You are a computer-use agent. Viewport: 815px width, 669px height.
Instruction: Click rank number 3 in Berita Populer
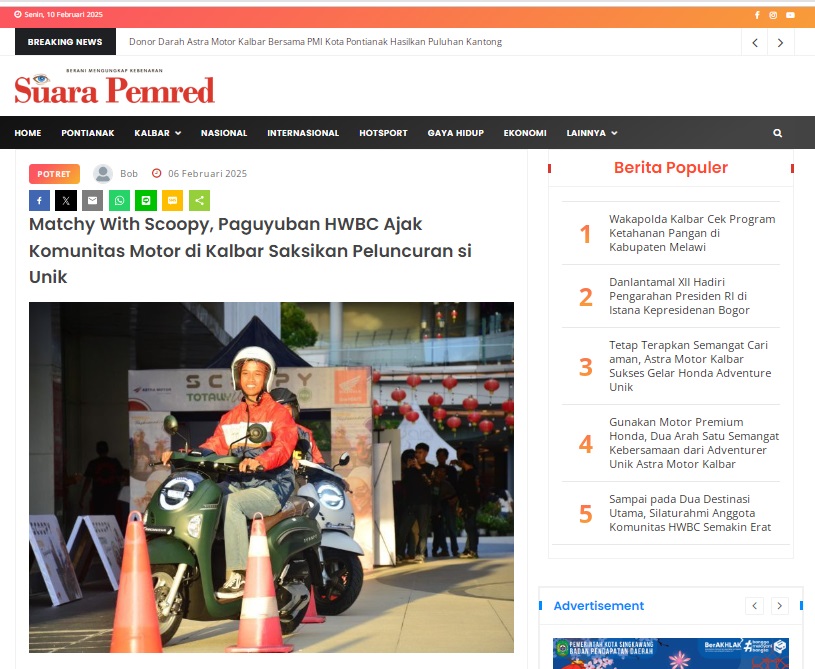(586, 366)
